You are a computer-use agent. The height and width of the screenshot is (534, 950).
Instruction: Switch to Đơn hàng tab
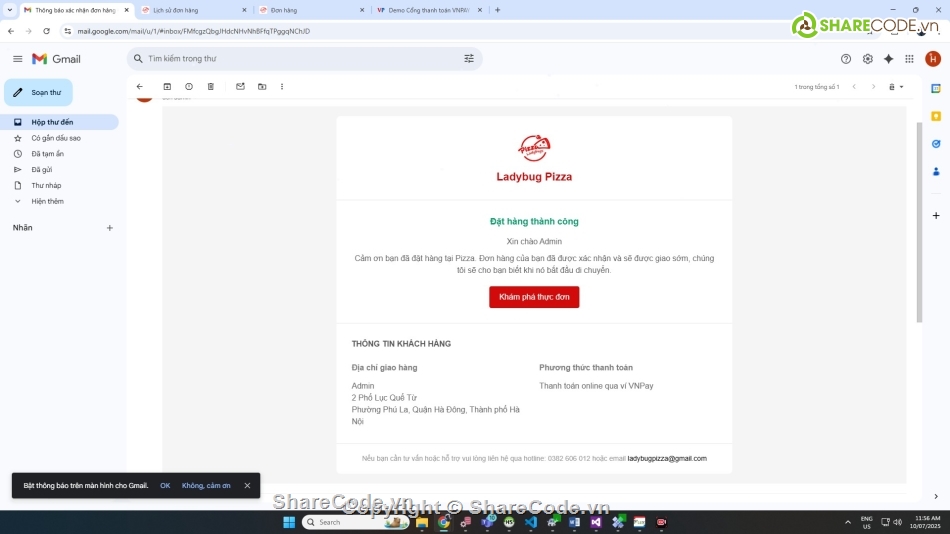310,10
